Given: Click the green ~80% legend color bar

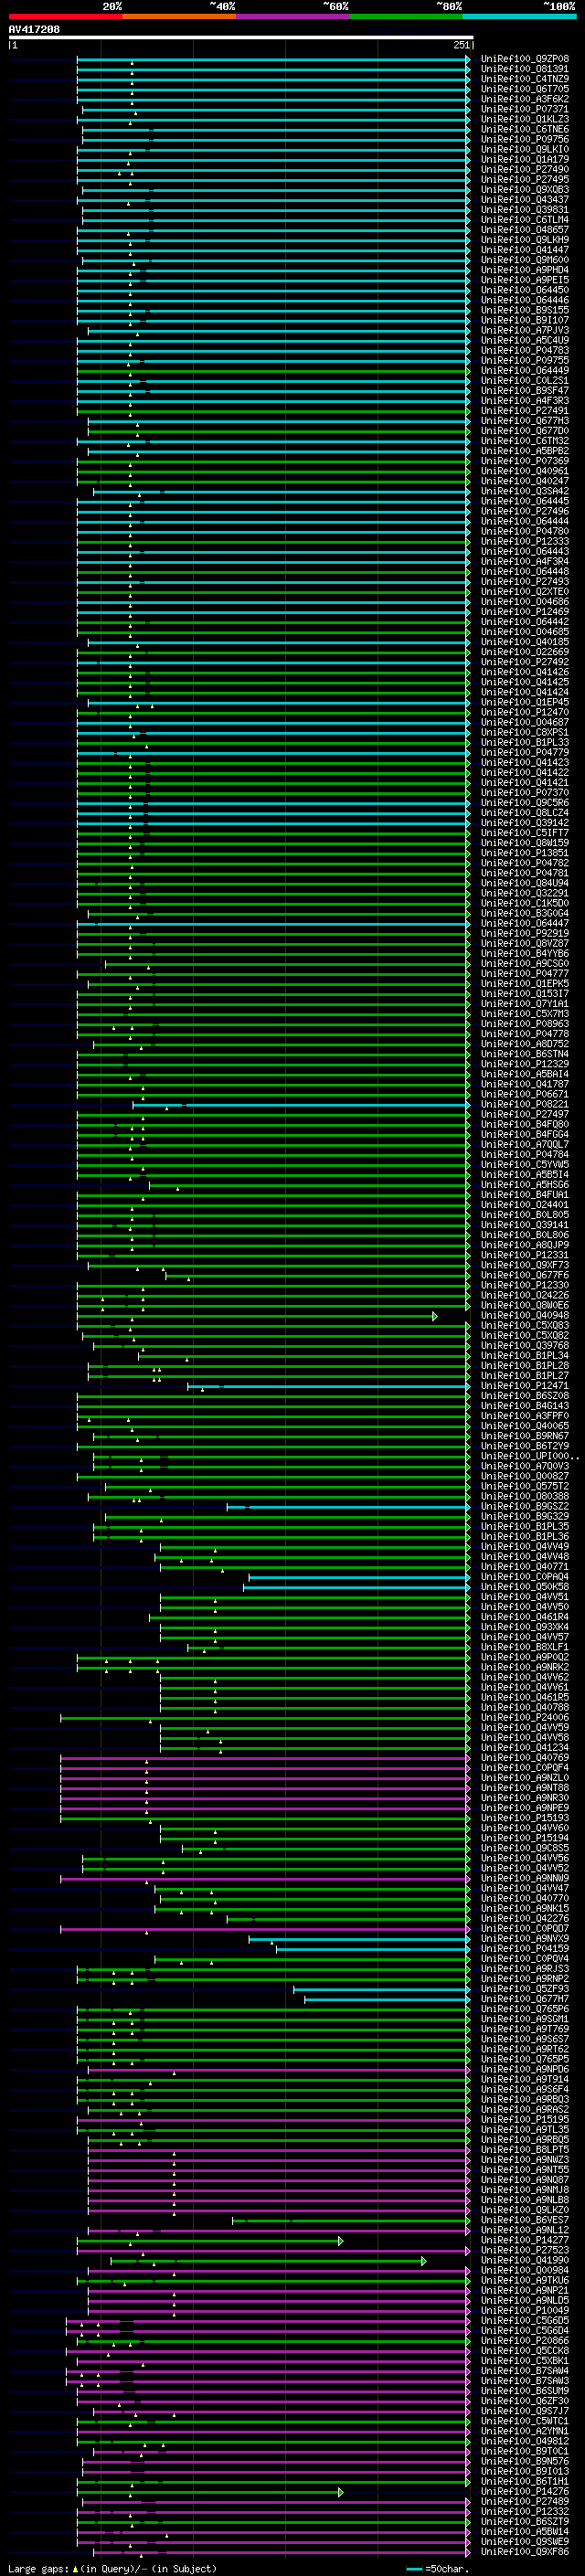Looking at the screenshot, I should (406, 16).
